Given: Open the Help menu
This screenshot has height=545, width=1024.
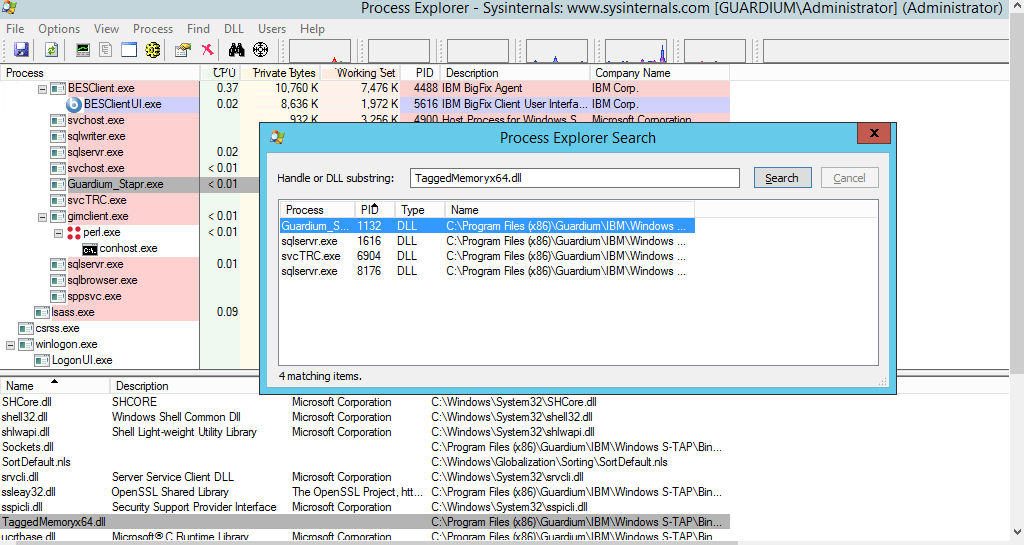Looking at the screenshot, I should click(x=312, y=29).
